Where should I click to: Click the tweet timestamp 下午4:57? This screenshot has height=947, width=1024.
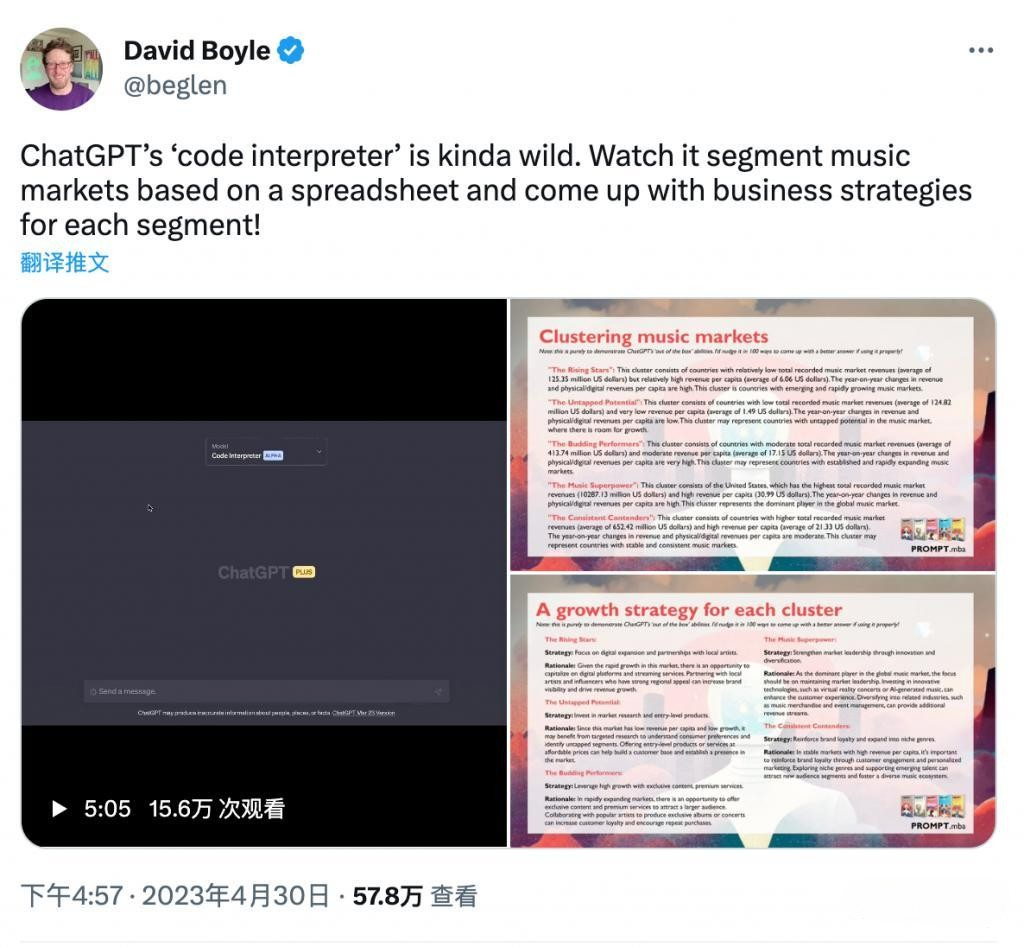point(72,896)
